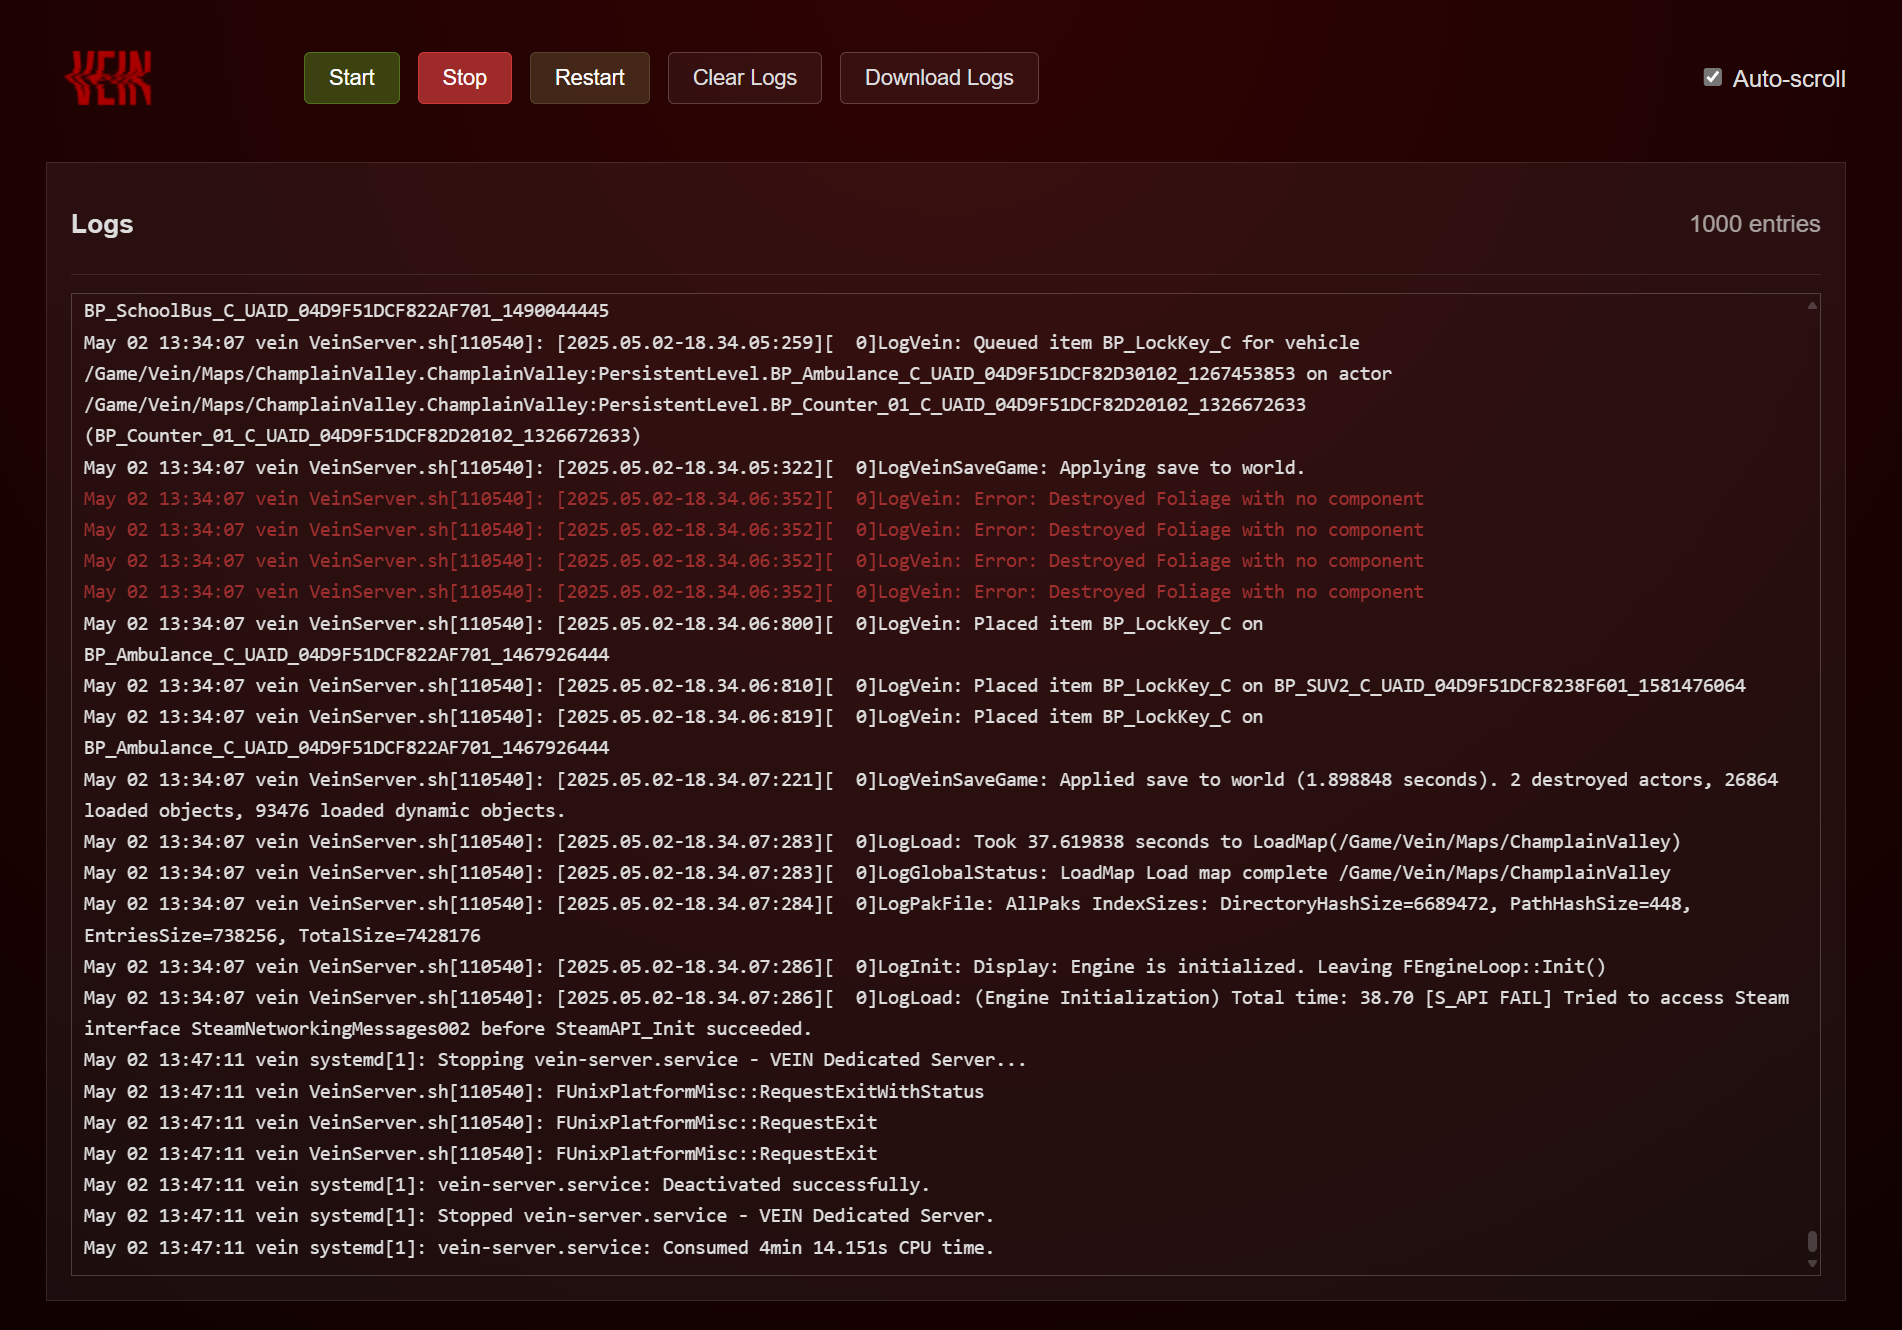Select the "Stopped vein-server.service" log entry
1902x1330 pixels.
(x=539, y=1215)
